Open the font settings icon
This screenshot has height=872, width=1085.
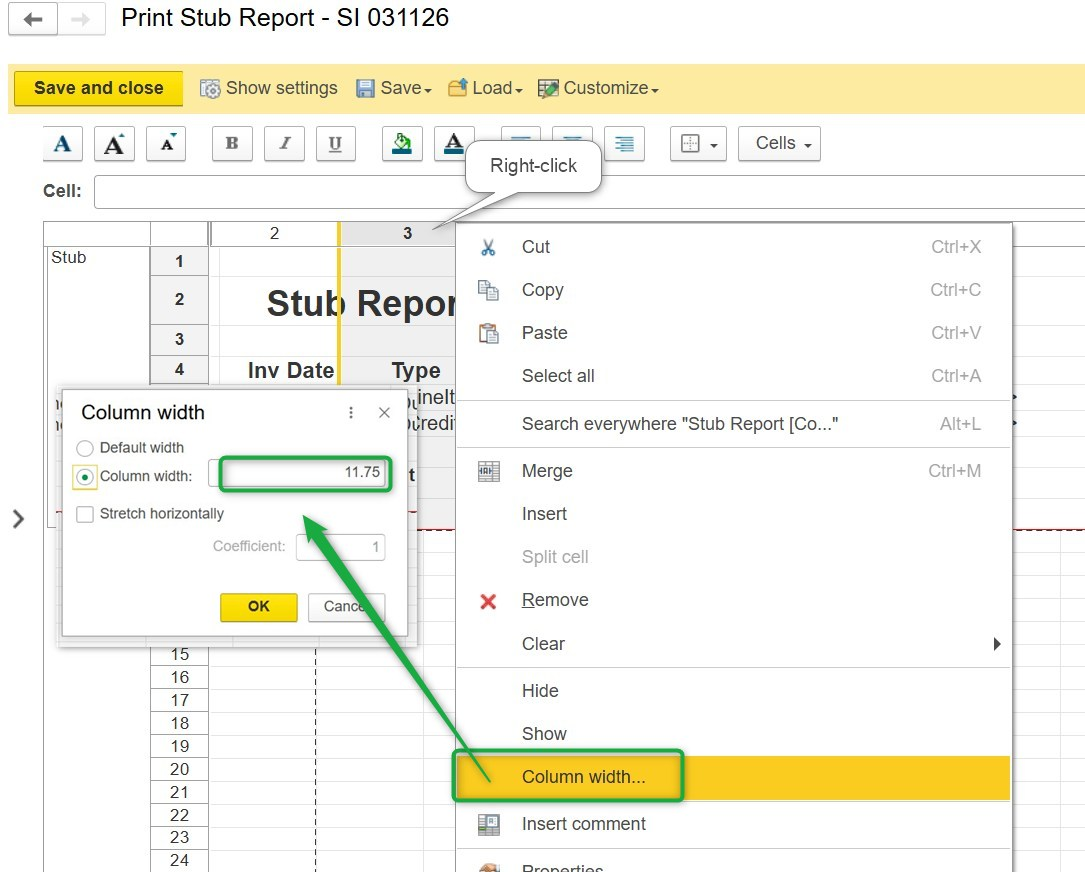pyautogui.click(x=62, y=144)
